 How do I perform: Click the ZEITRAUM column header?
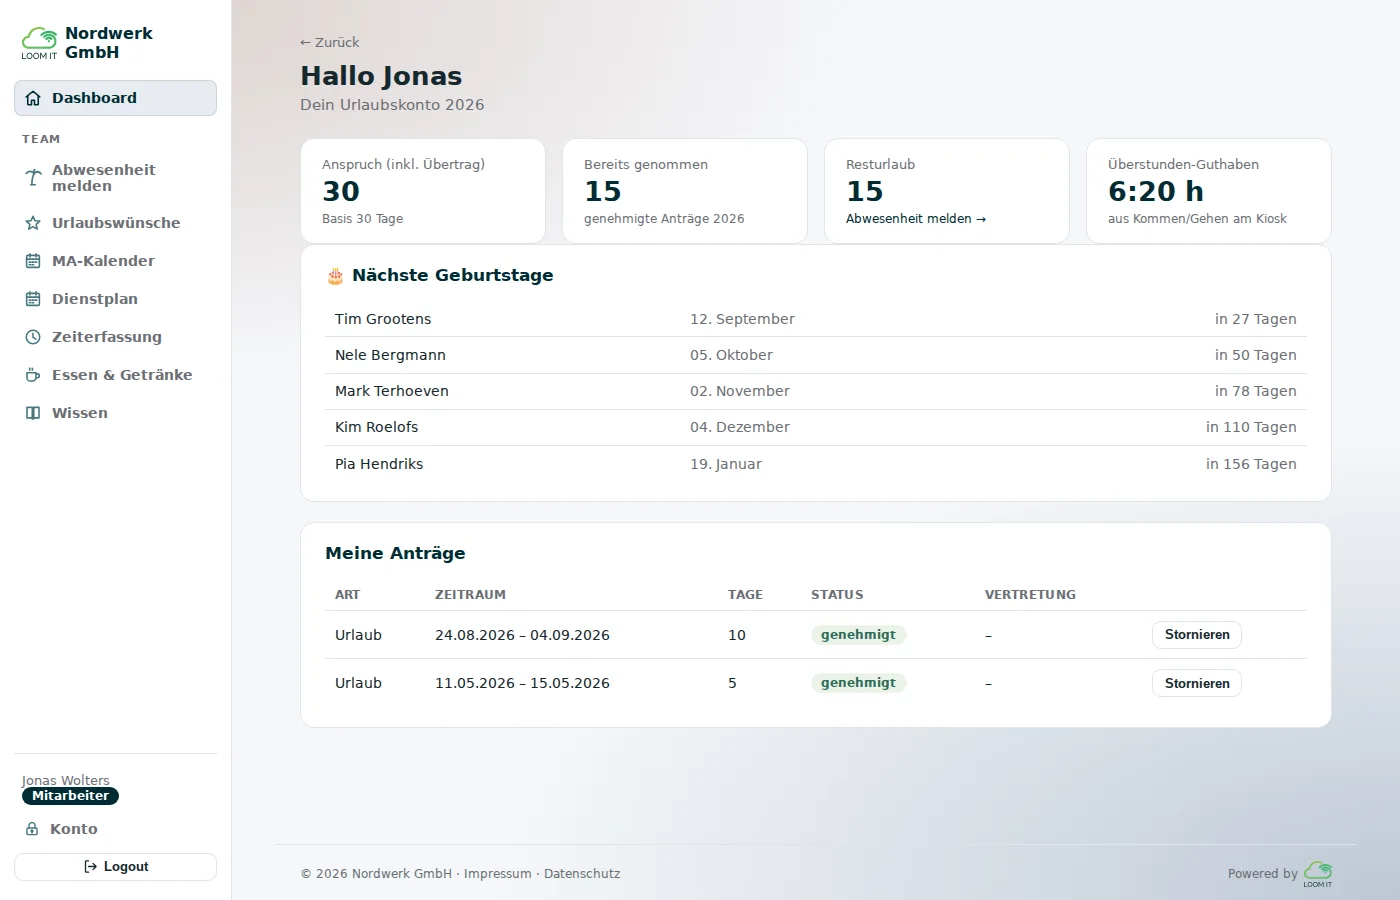[470, 595]
